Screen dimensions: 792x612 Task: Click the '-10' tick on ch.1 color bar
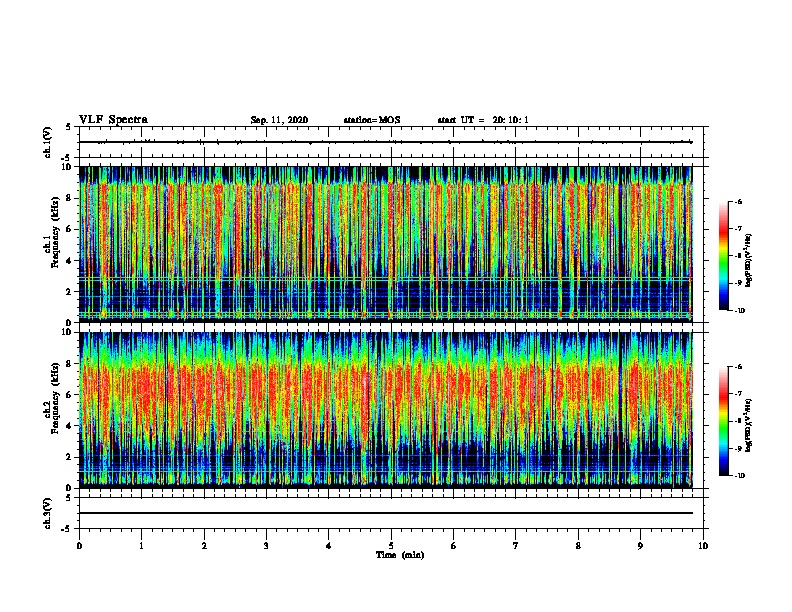[739, 311]
